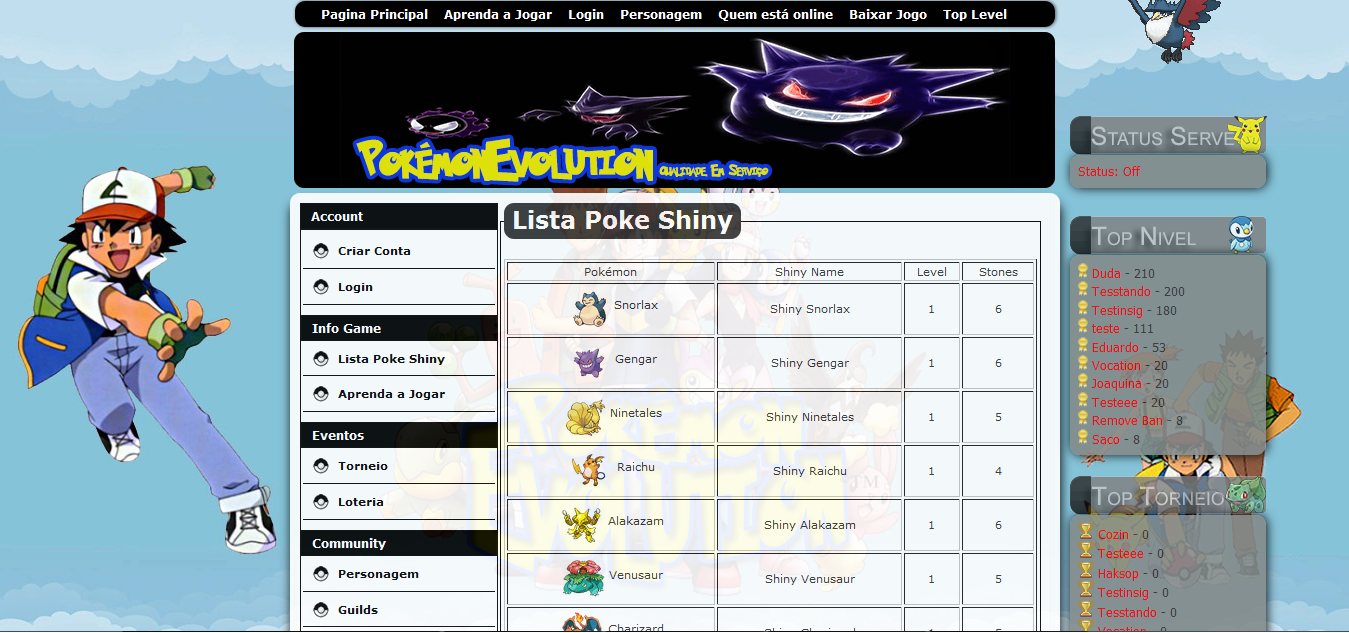Click the Piplup icon on Top Nivel

tap(1241, 234)
